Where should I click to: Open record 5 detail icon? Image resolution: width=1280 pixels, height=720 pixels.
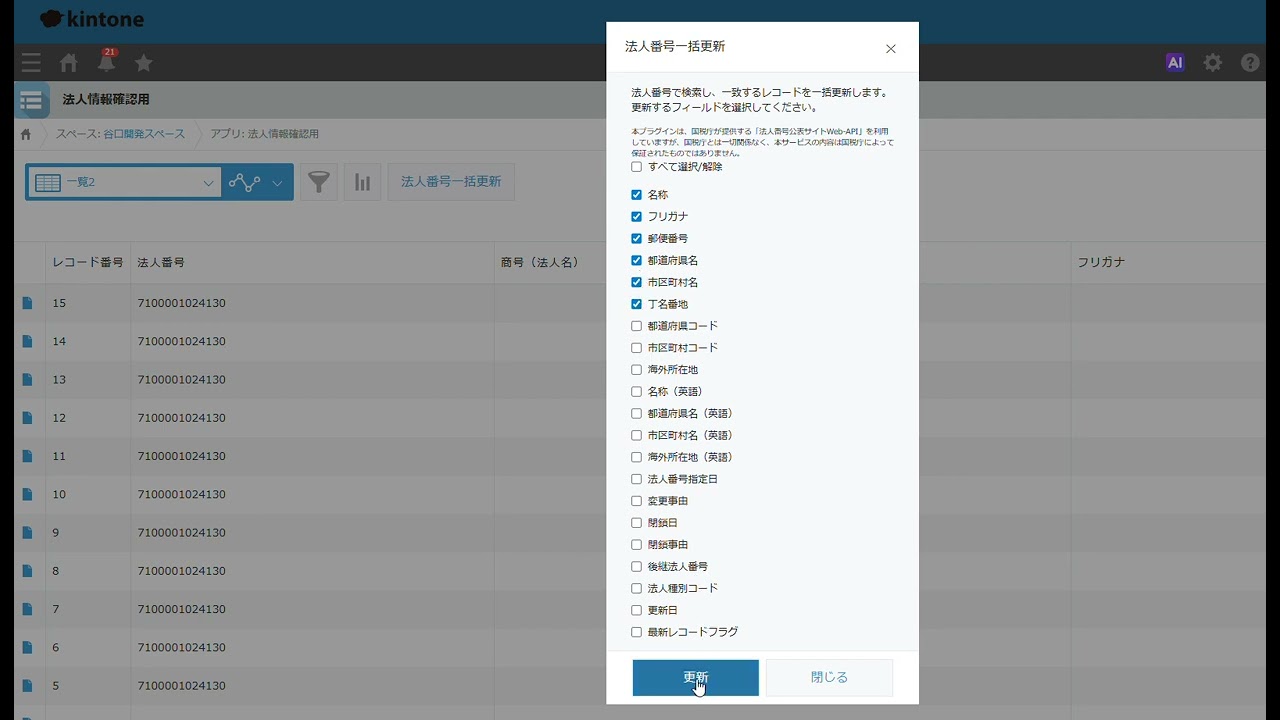pyautogui.click(x=28, y=685)
